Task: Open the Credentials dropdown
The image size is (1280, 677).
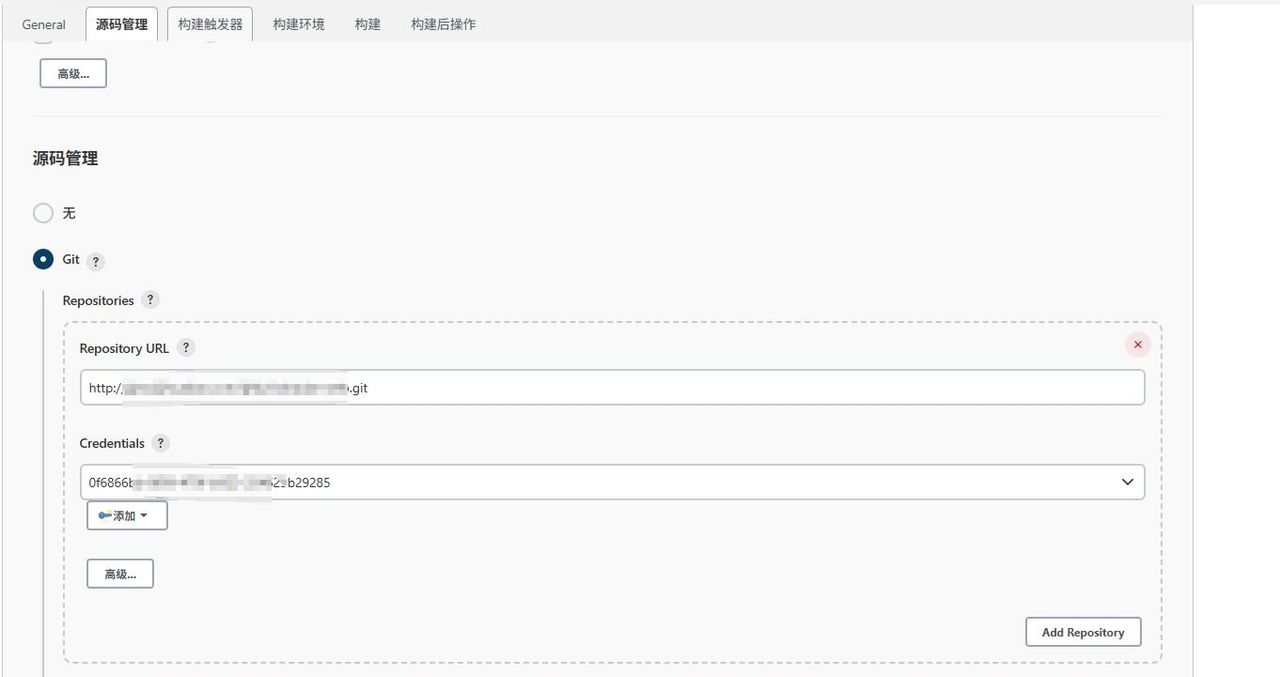Action: [x=1128, y=481]
